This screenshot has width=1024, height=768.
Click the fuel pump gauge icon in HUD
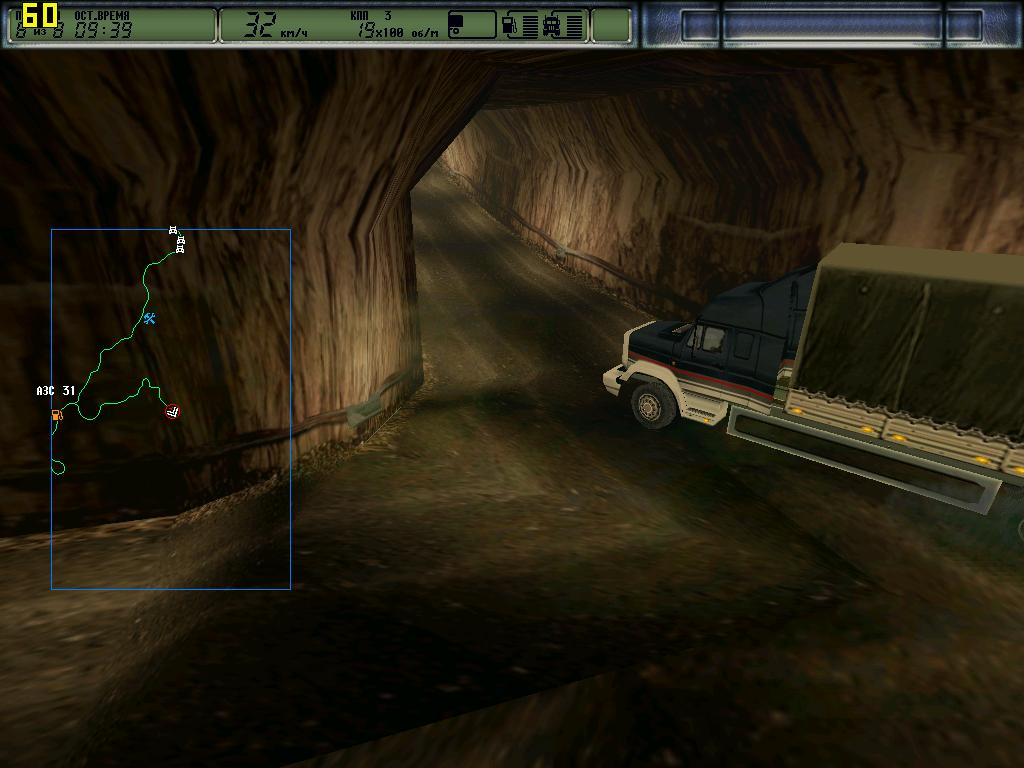(x=509, y=26)
